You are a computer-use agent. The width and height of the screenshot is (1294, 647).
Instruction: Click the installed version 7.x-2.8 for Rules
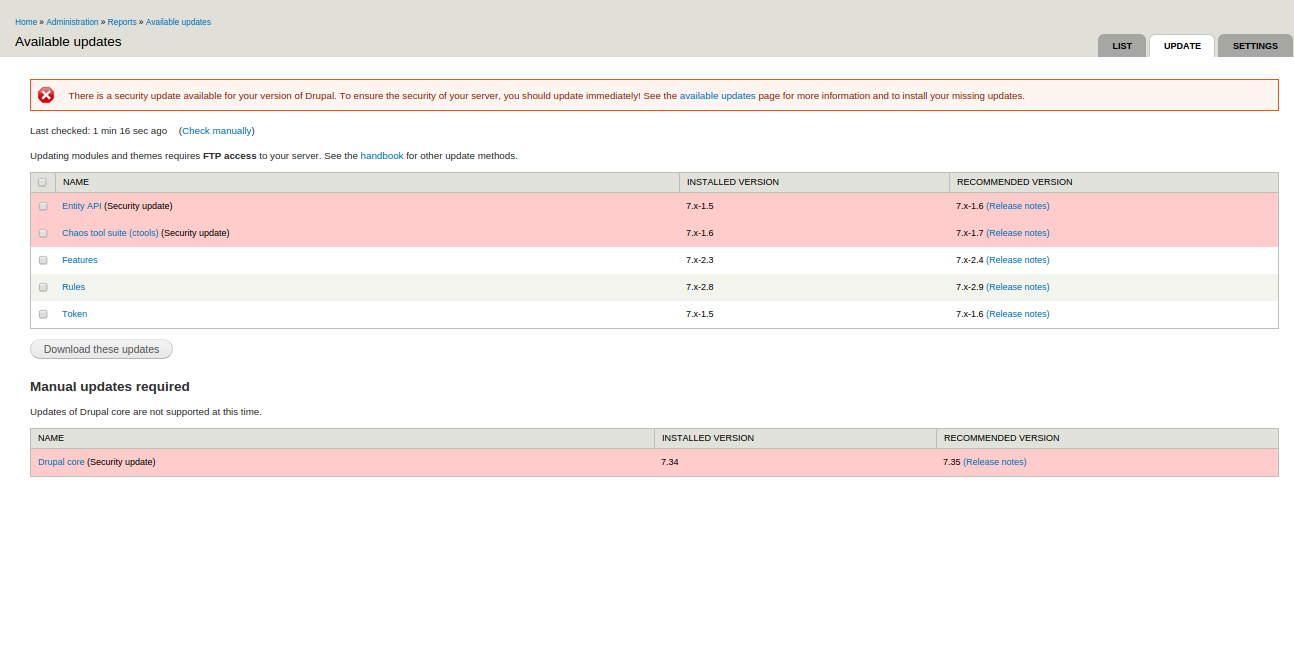click(x=700, y=287)
